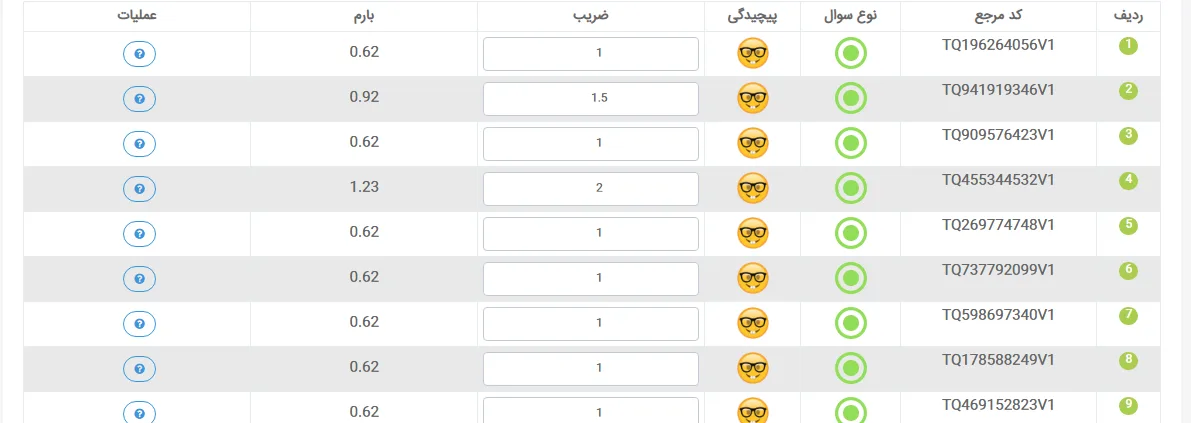
Task: Click coefficient field containing 1.5
Action: click(x=591, y=99)
